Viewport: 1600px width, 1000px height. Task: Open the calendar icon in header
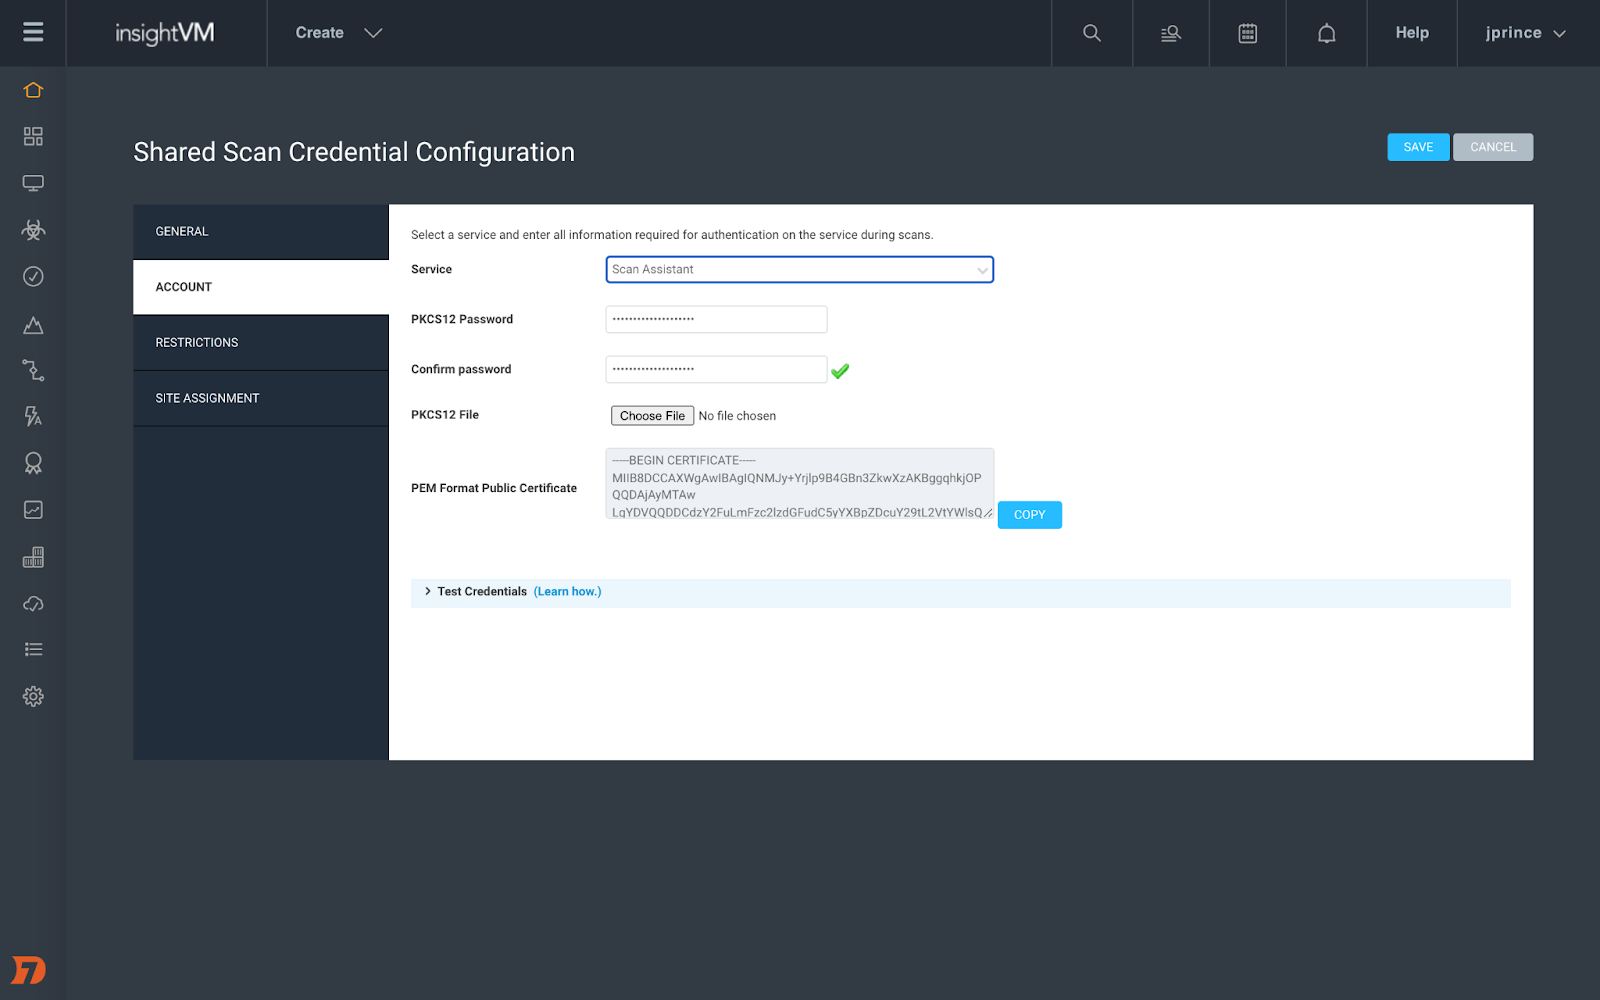[1247, 33]
